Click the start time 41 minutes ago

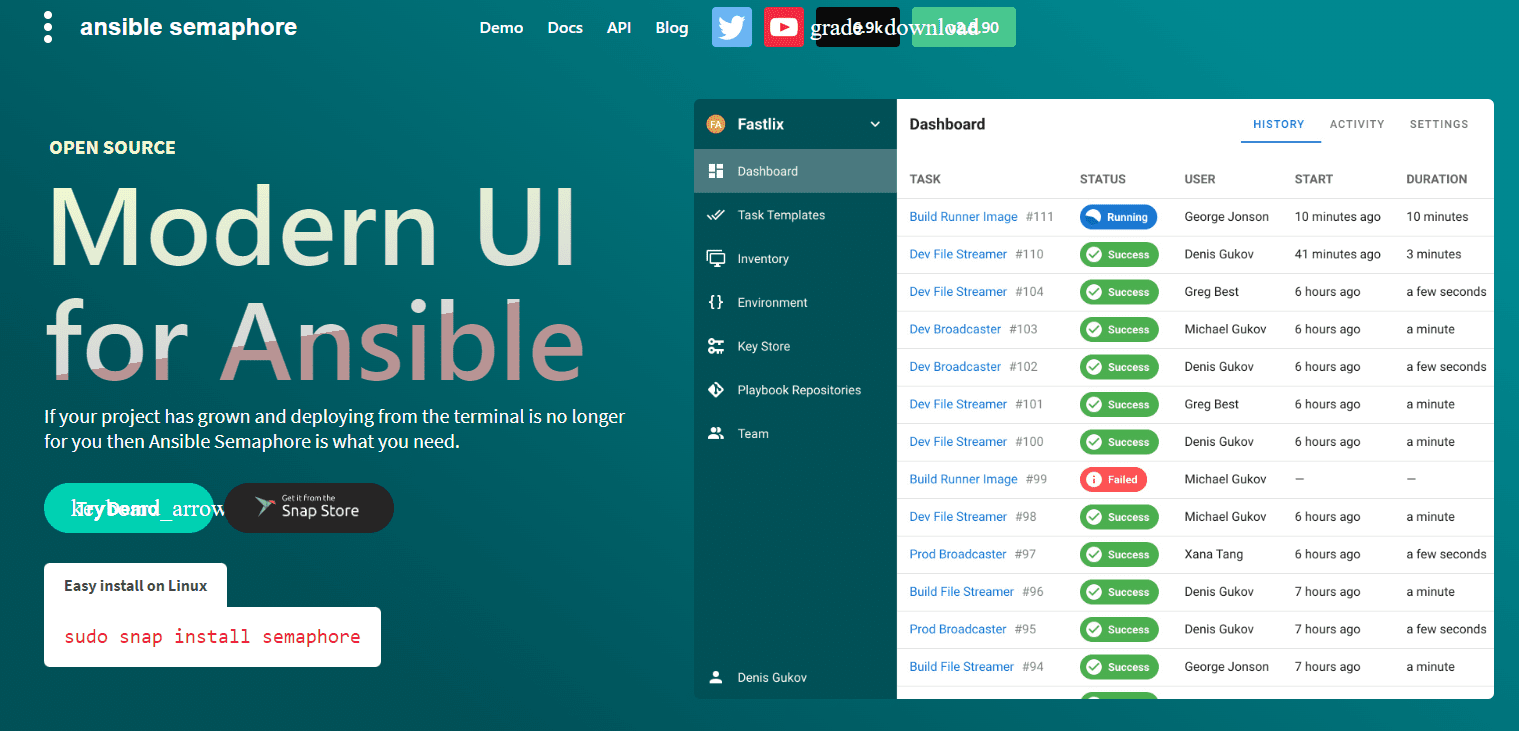click(1338, 254)
